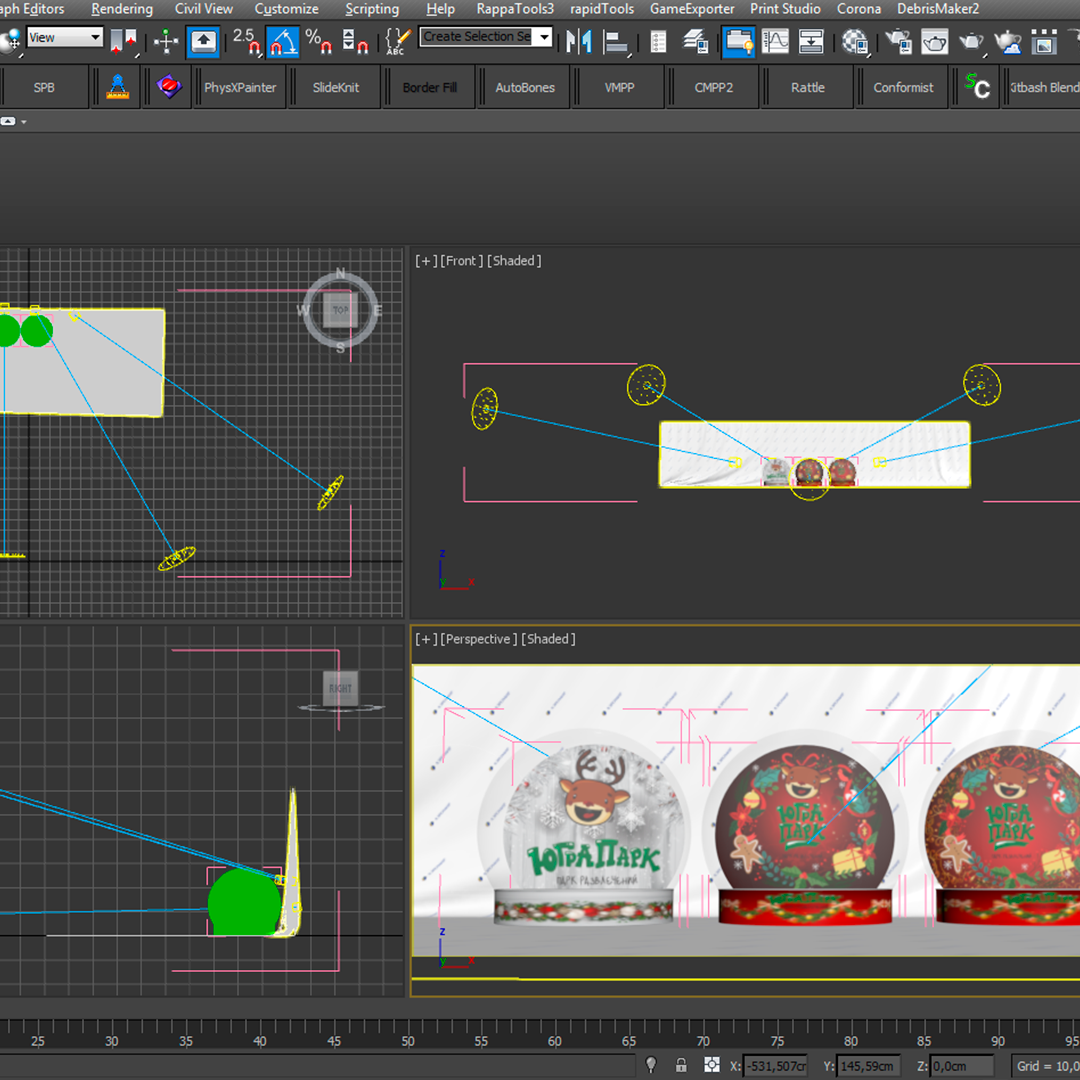Open the Scripting menu
Viewport: 1080px width, 1080px height.
point(371,9)
